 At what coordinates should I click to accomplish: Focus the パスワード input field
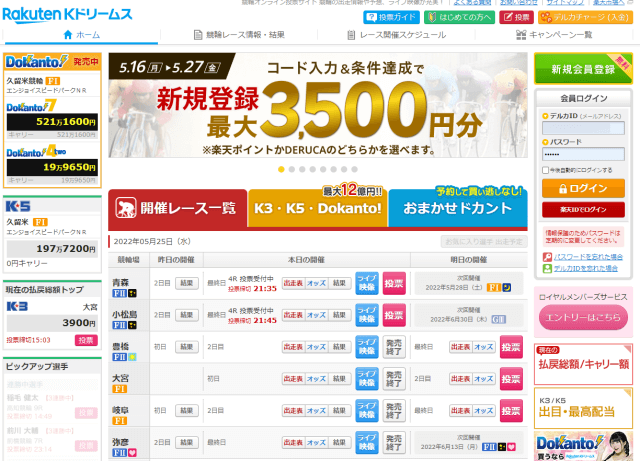coord(583,154)
